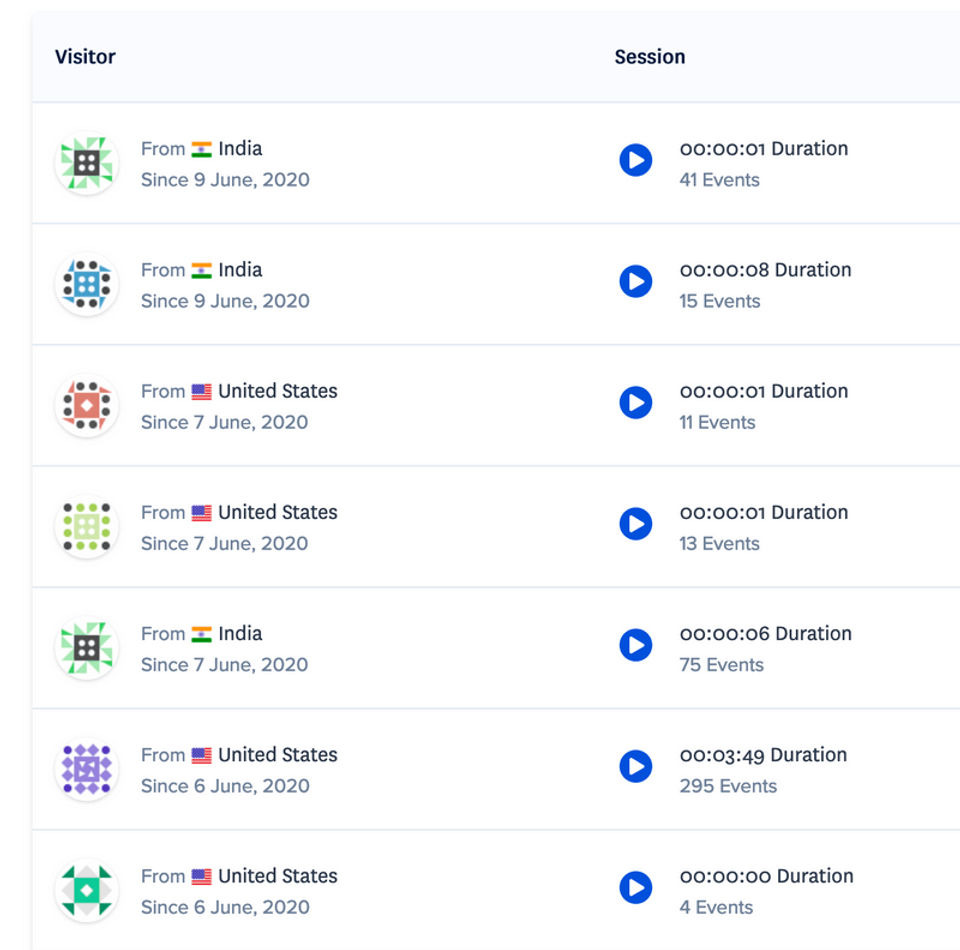
Task: Click the 295 Events label
Action: pos(728,786)
